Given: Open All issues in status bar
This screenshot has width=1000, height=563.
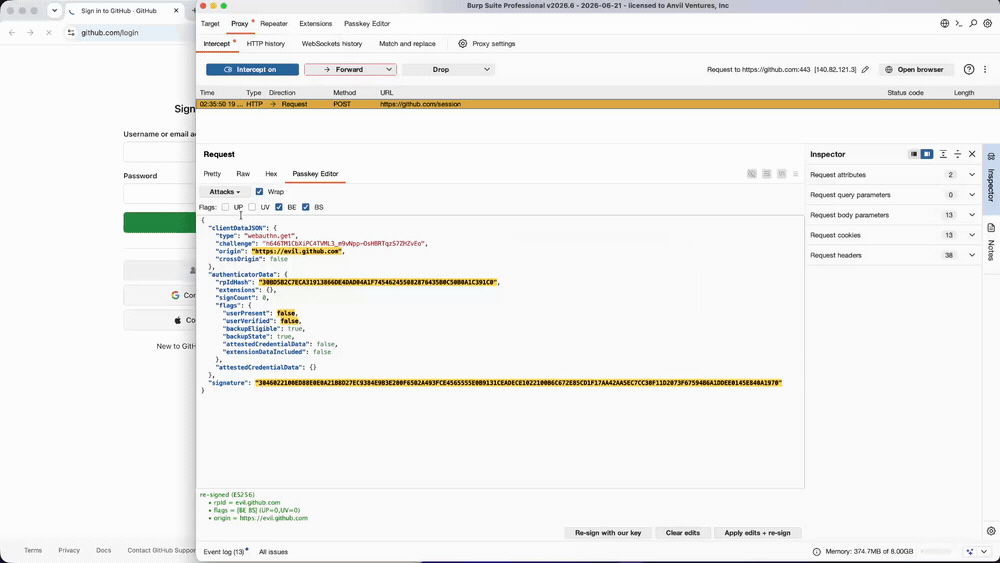Looking at the screenshot, I should pos(273,552).
